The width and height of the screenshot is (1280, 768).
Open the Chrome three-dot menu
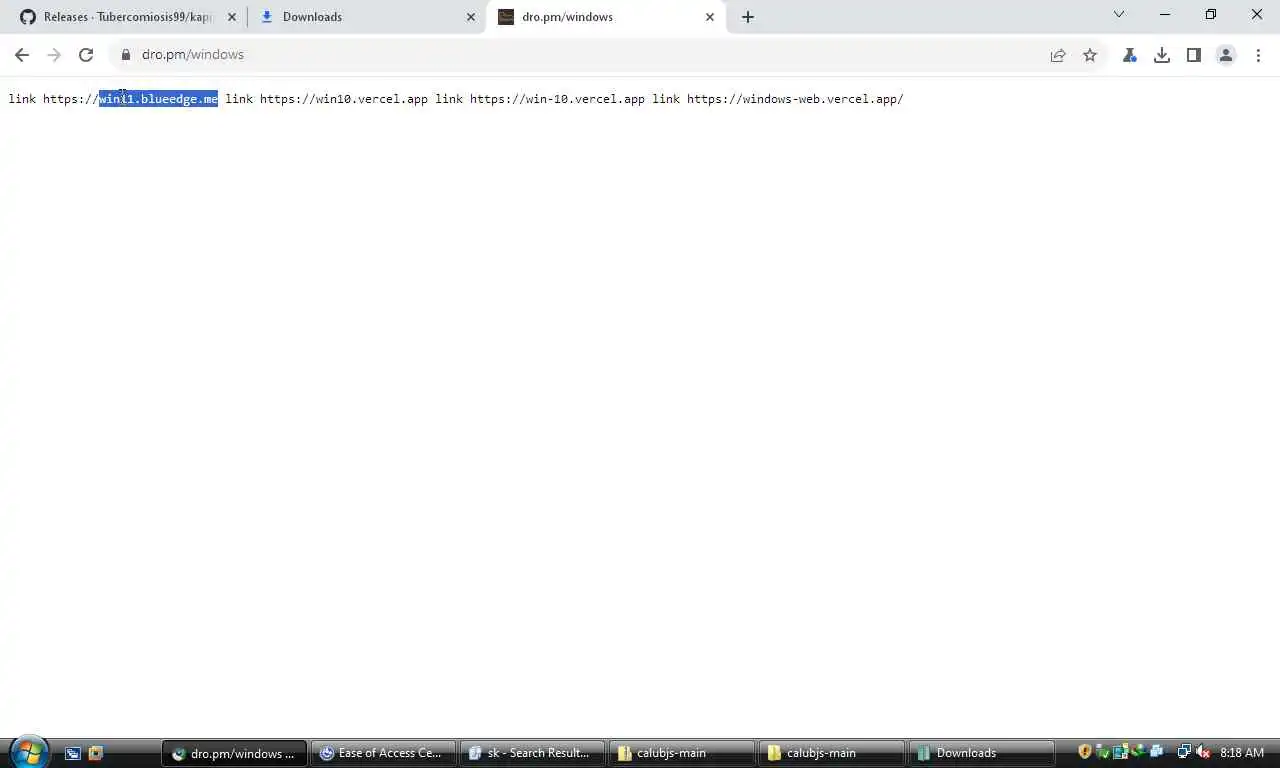tap(1258, 55)
